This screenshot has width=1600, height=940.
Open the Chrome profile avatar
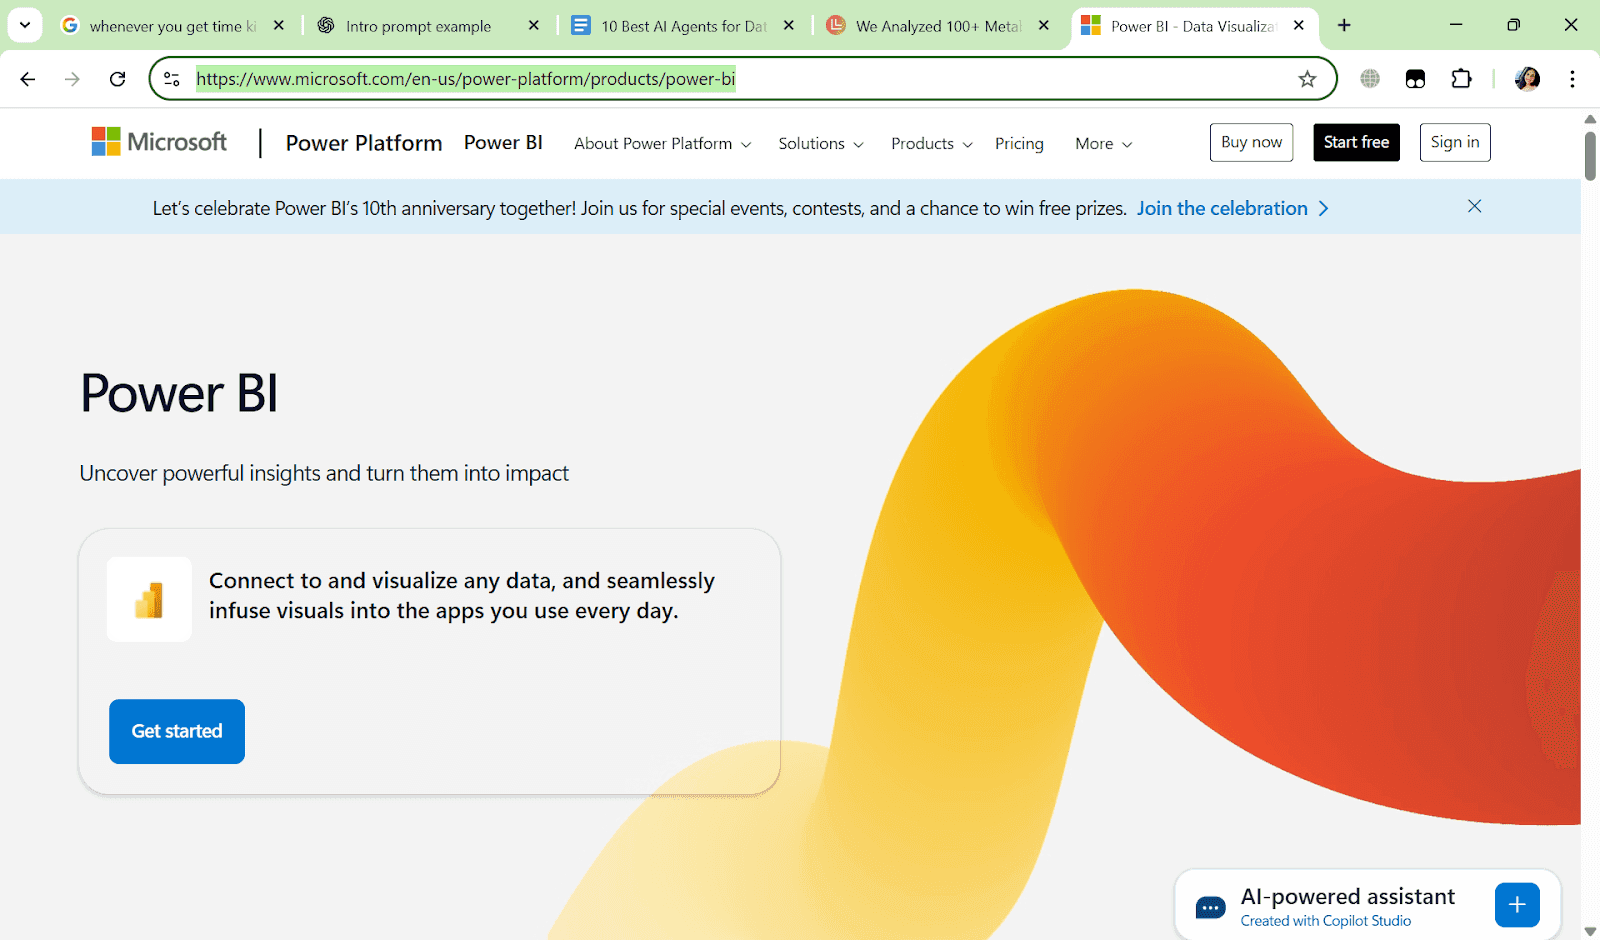pos(1526,78)
